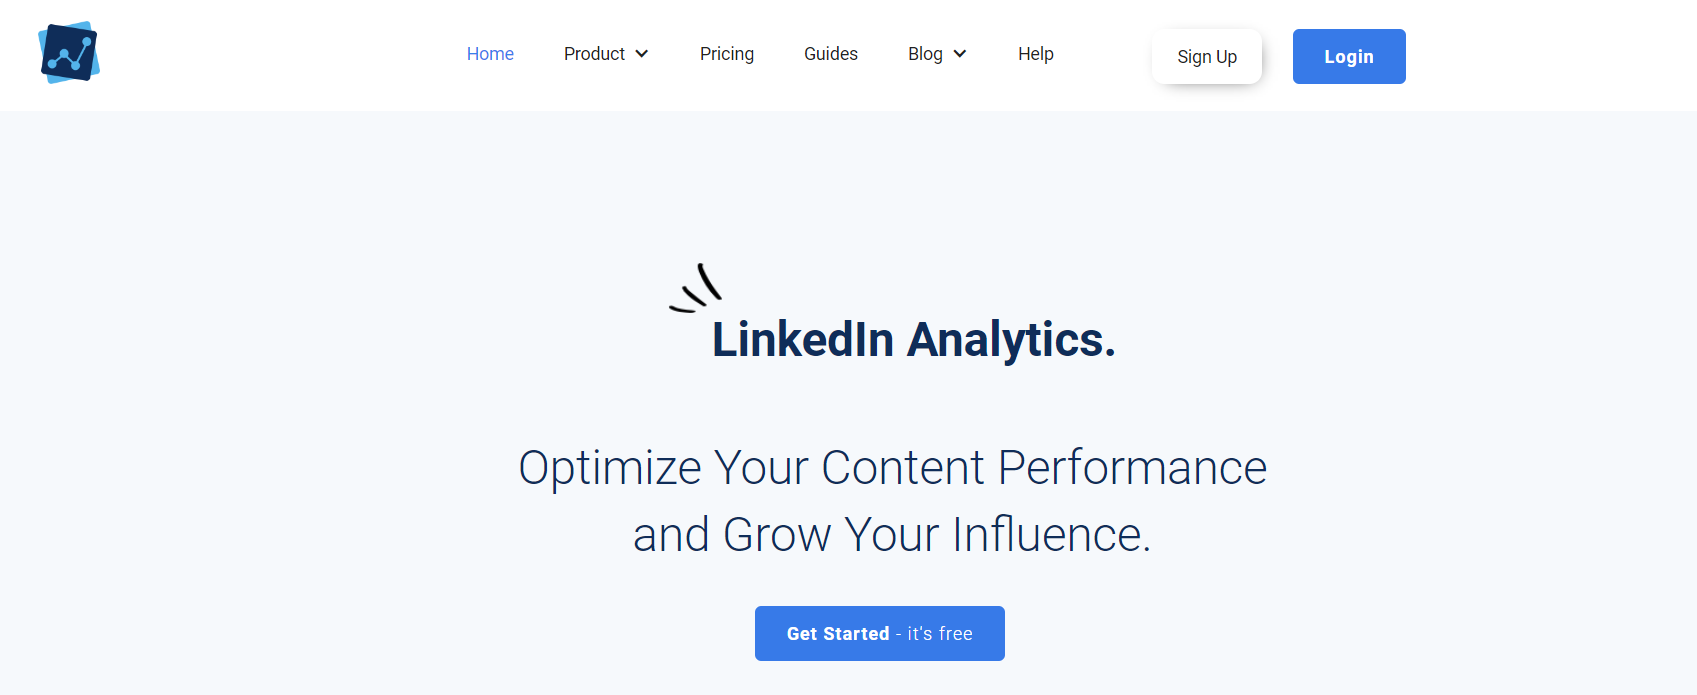Open the Help page link

pos(1036,54)
